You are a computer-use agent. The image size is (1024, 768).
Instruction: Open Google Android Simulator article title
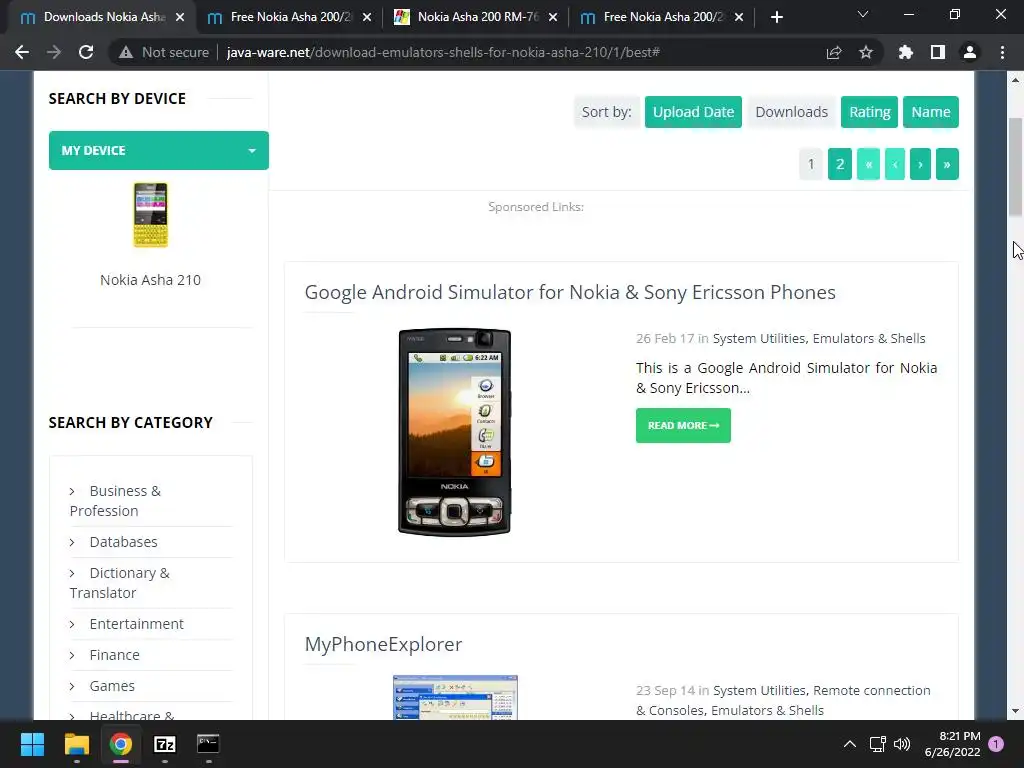pos(570,292)
